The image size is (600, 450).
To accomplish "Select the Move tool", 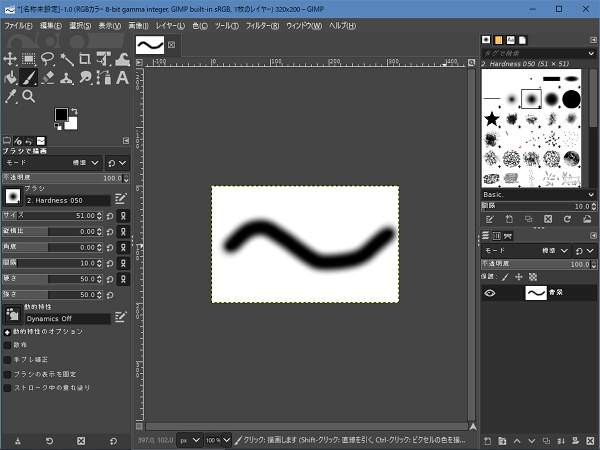I will click(10, 59).
